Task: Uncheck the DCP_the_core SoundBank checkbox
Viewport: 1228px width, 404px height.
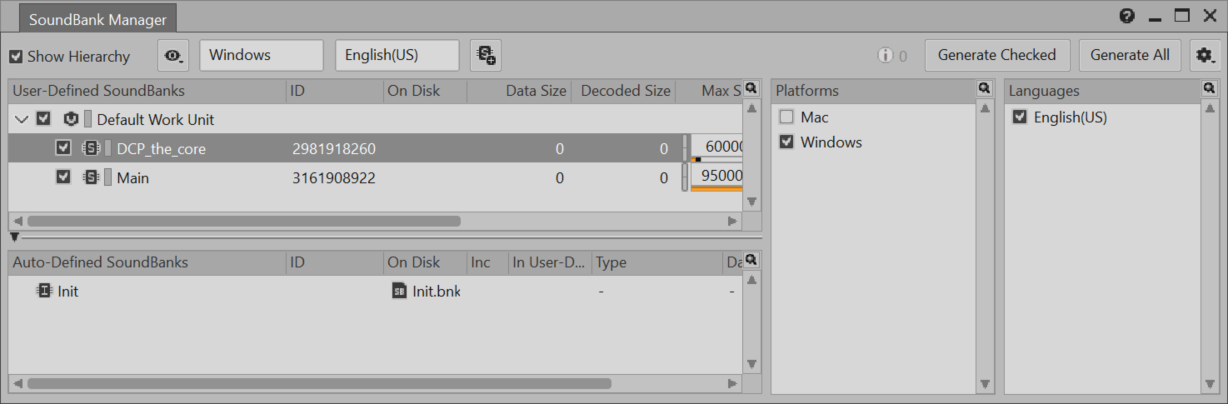Action: (64, 148)
